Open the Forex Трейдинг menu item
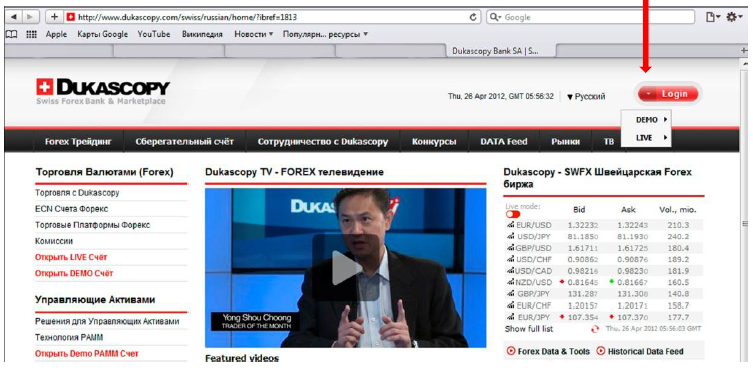The image size is (753, 379). [x=78, y=142]
